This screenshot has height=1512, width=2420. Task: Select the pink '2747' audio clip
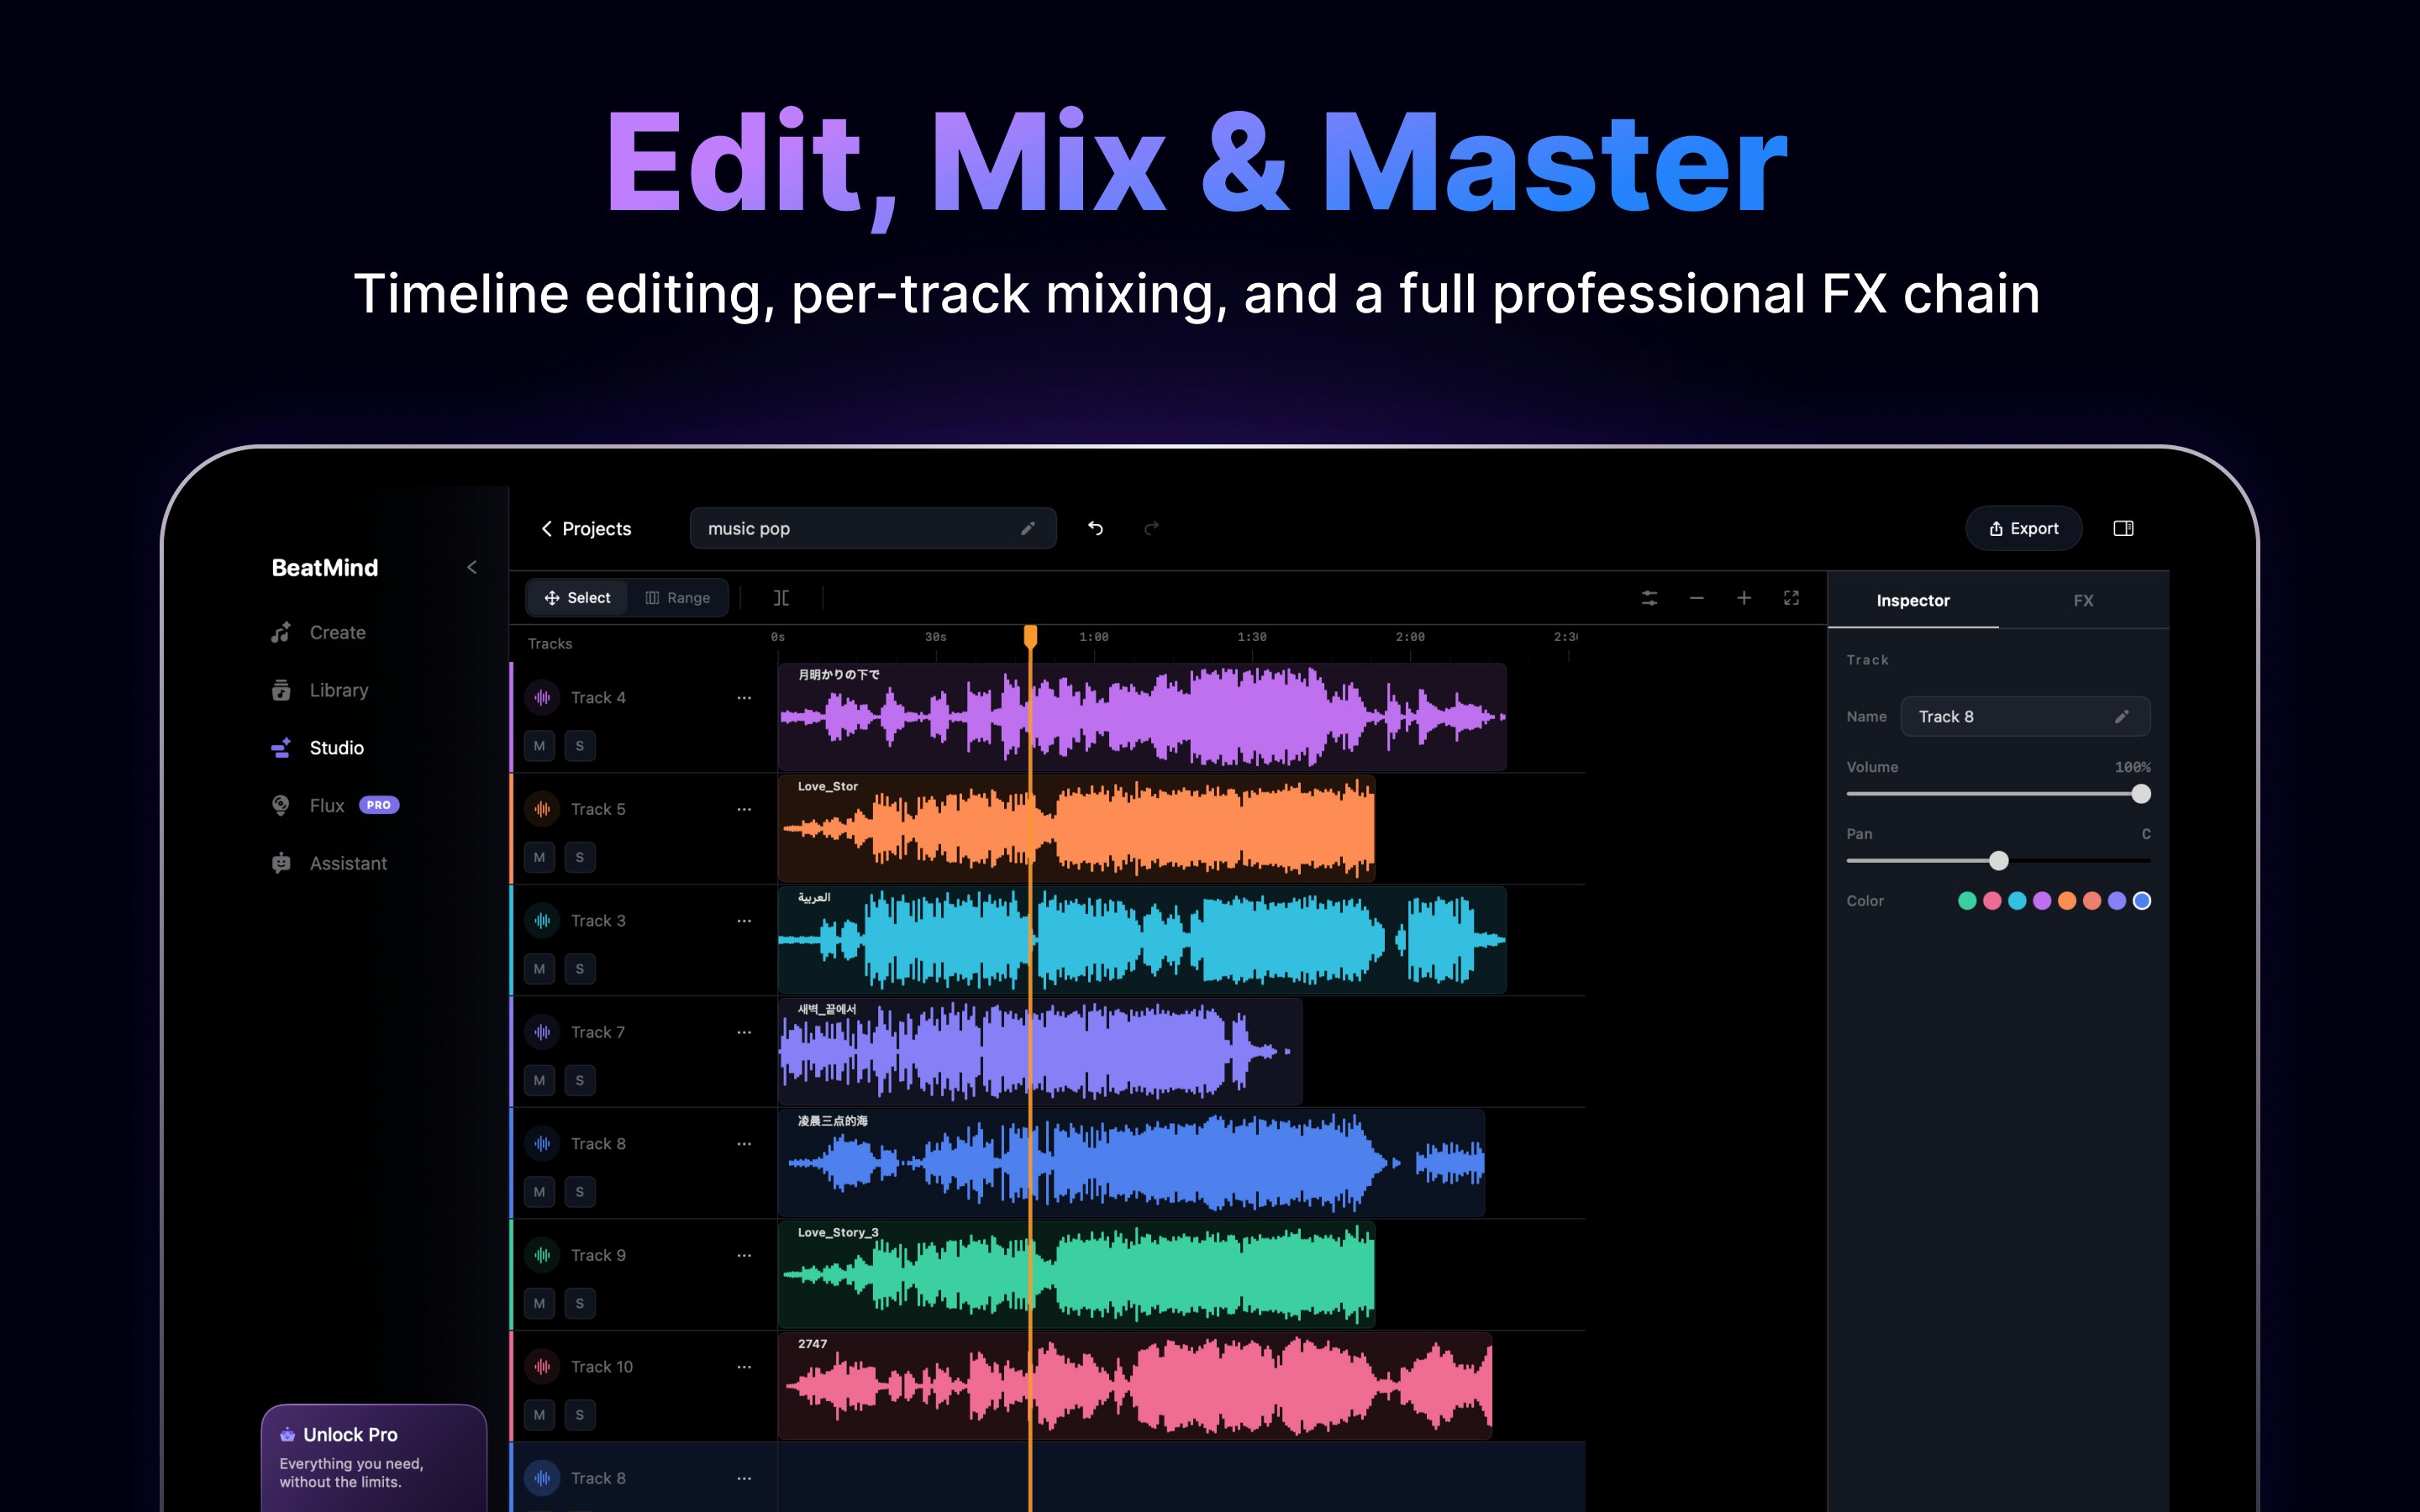[1135, 1386]
